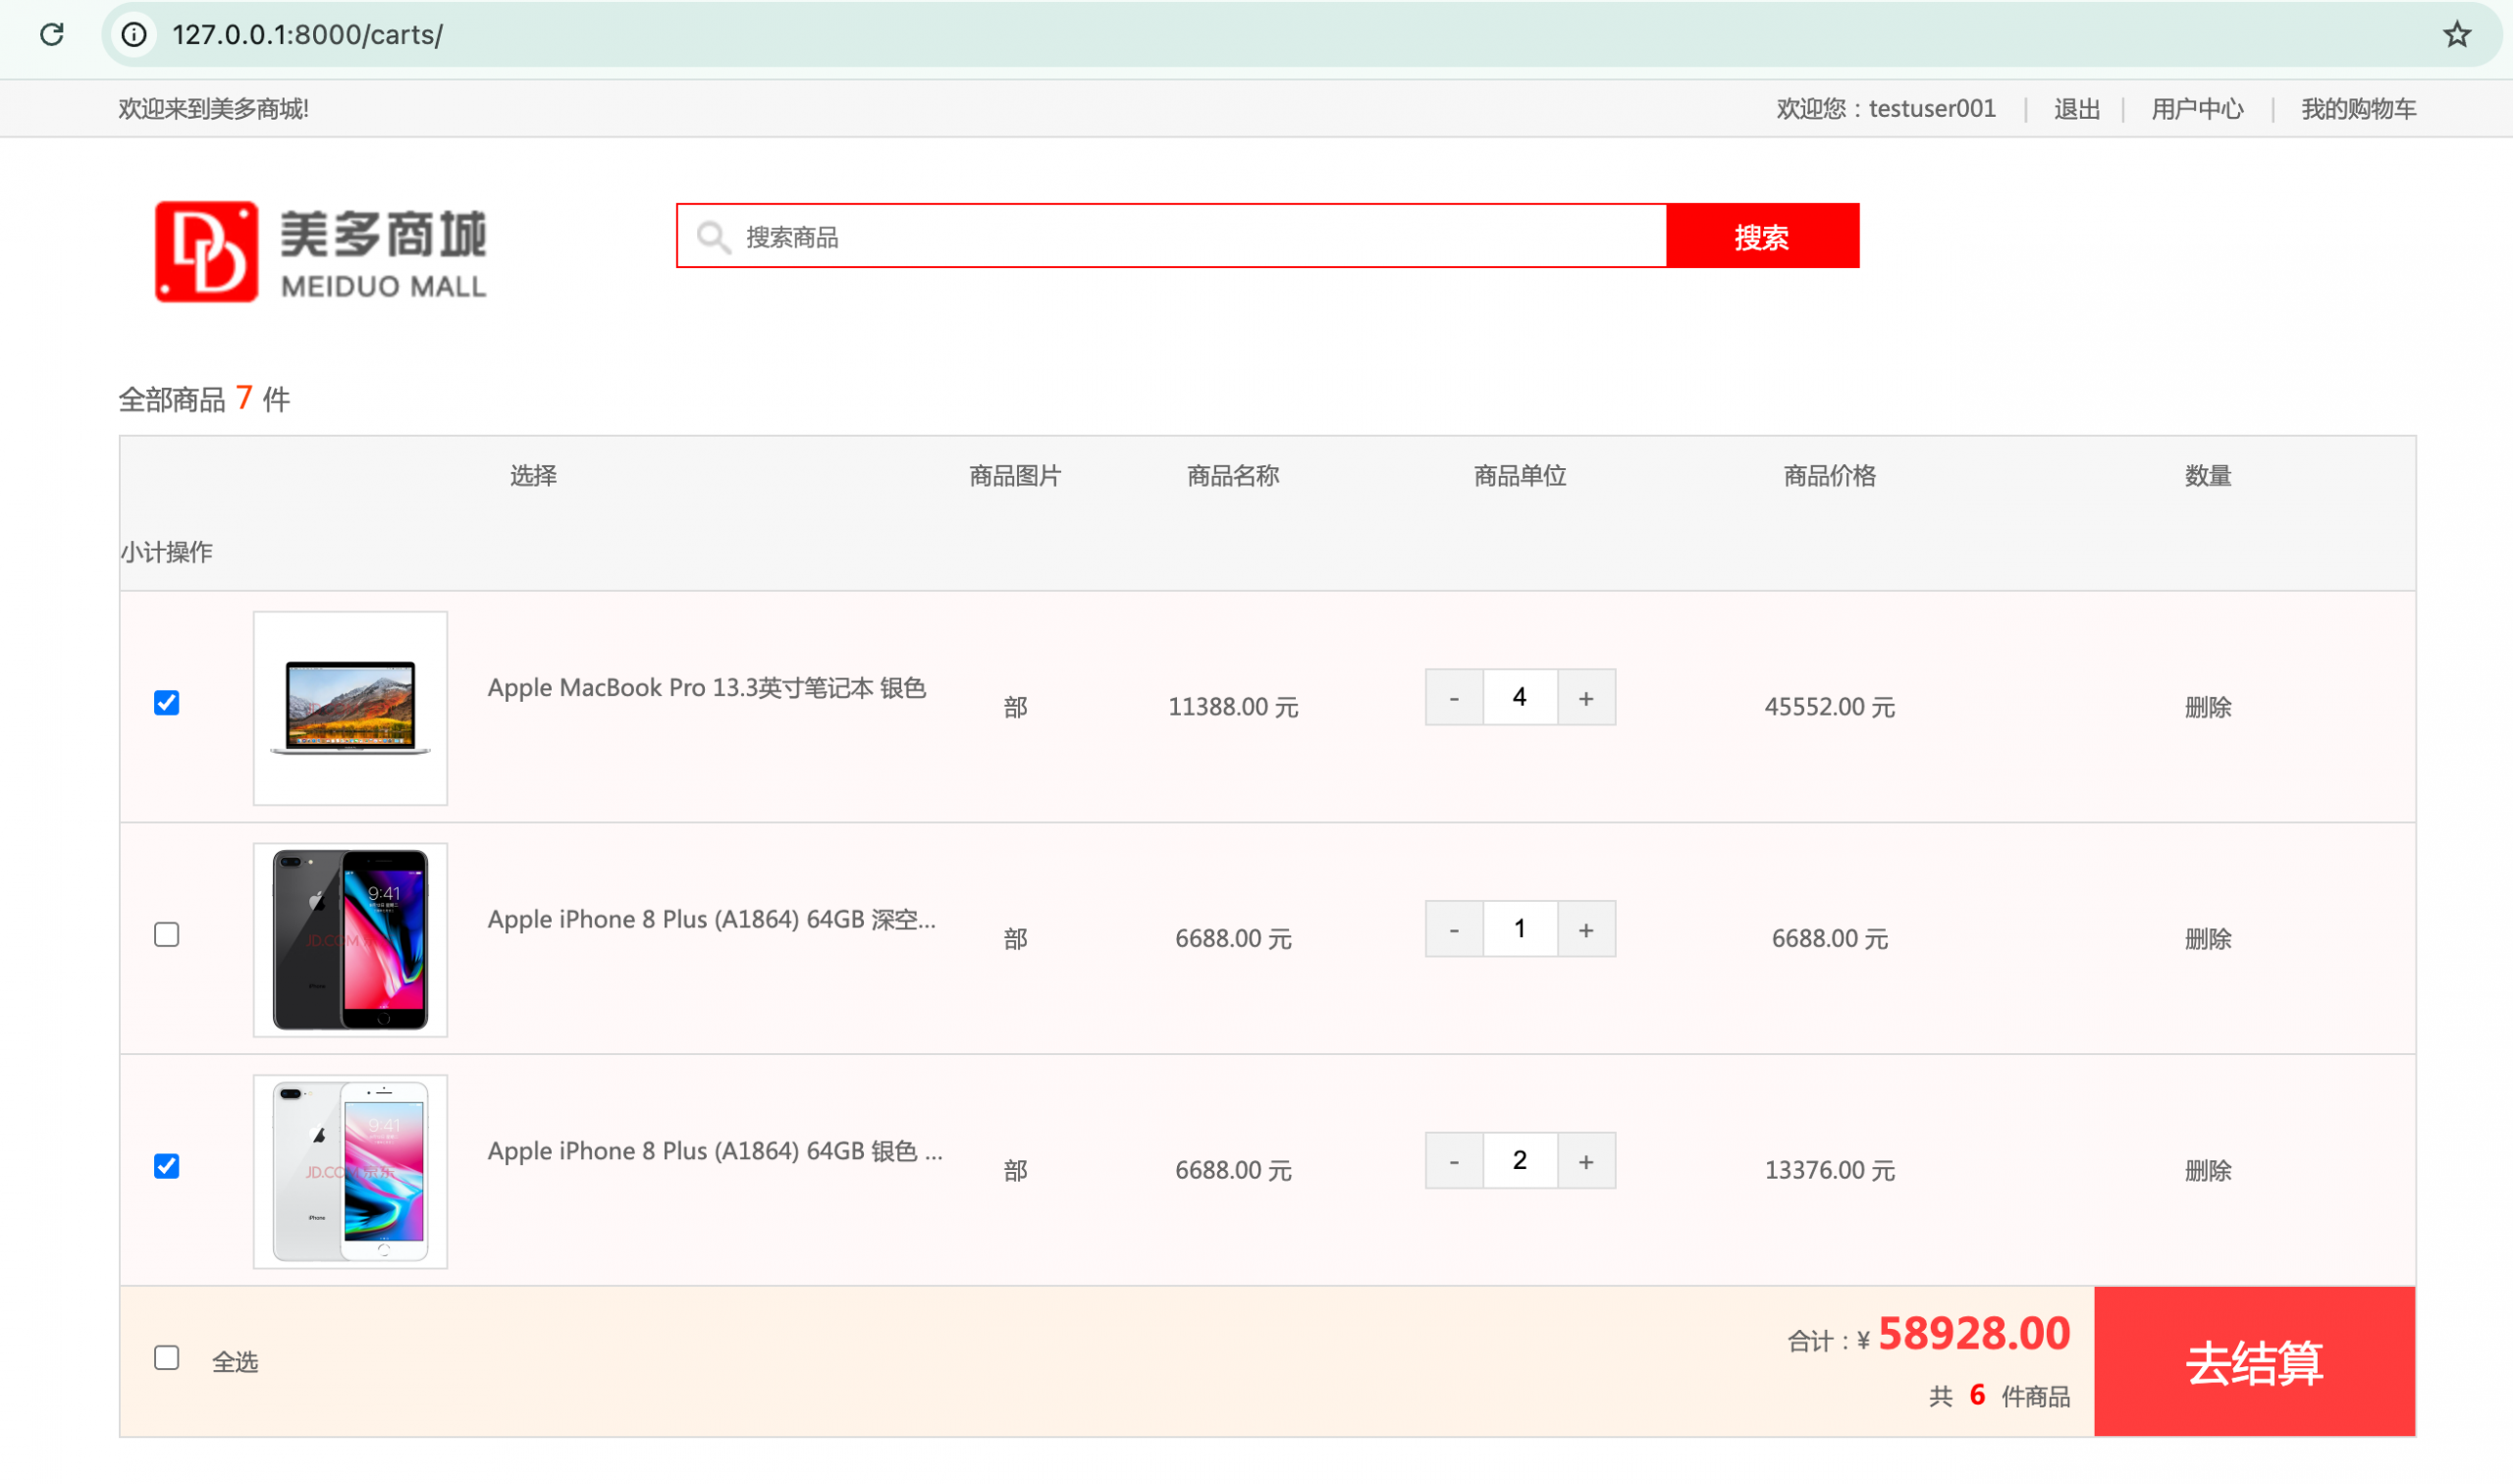Click Apple MacBook Pro 13.3英寸笔记本 银色 name

point(706,688)
